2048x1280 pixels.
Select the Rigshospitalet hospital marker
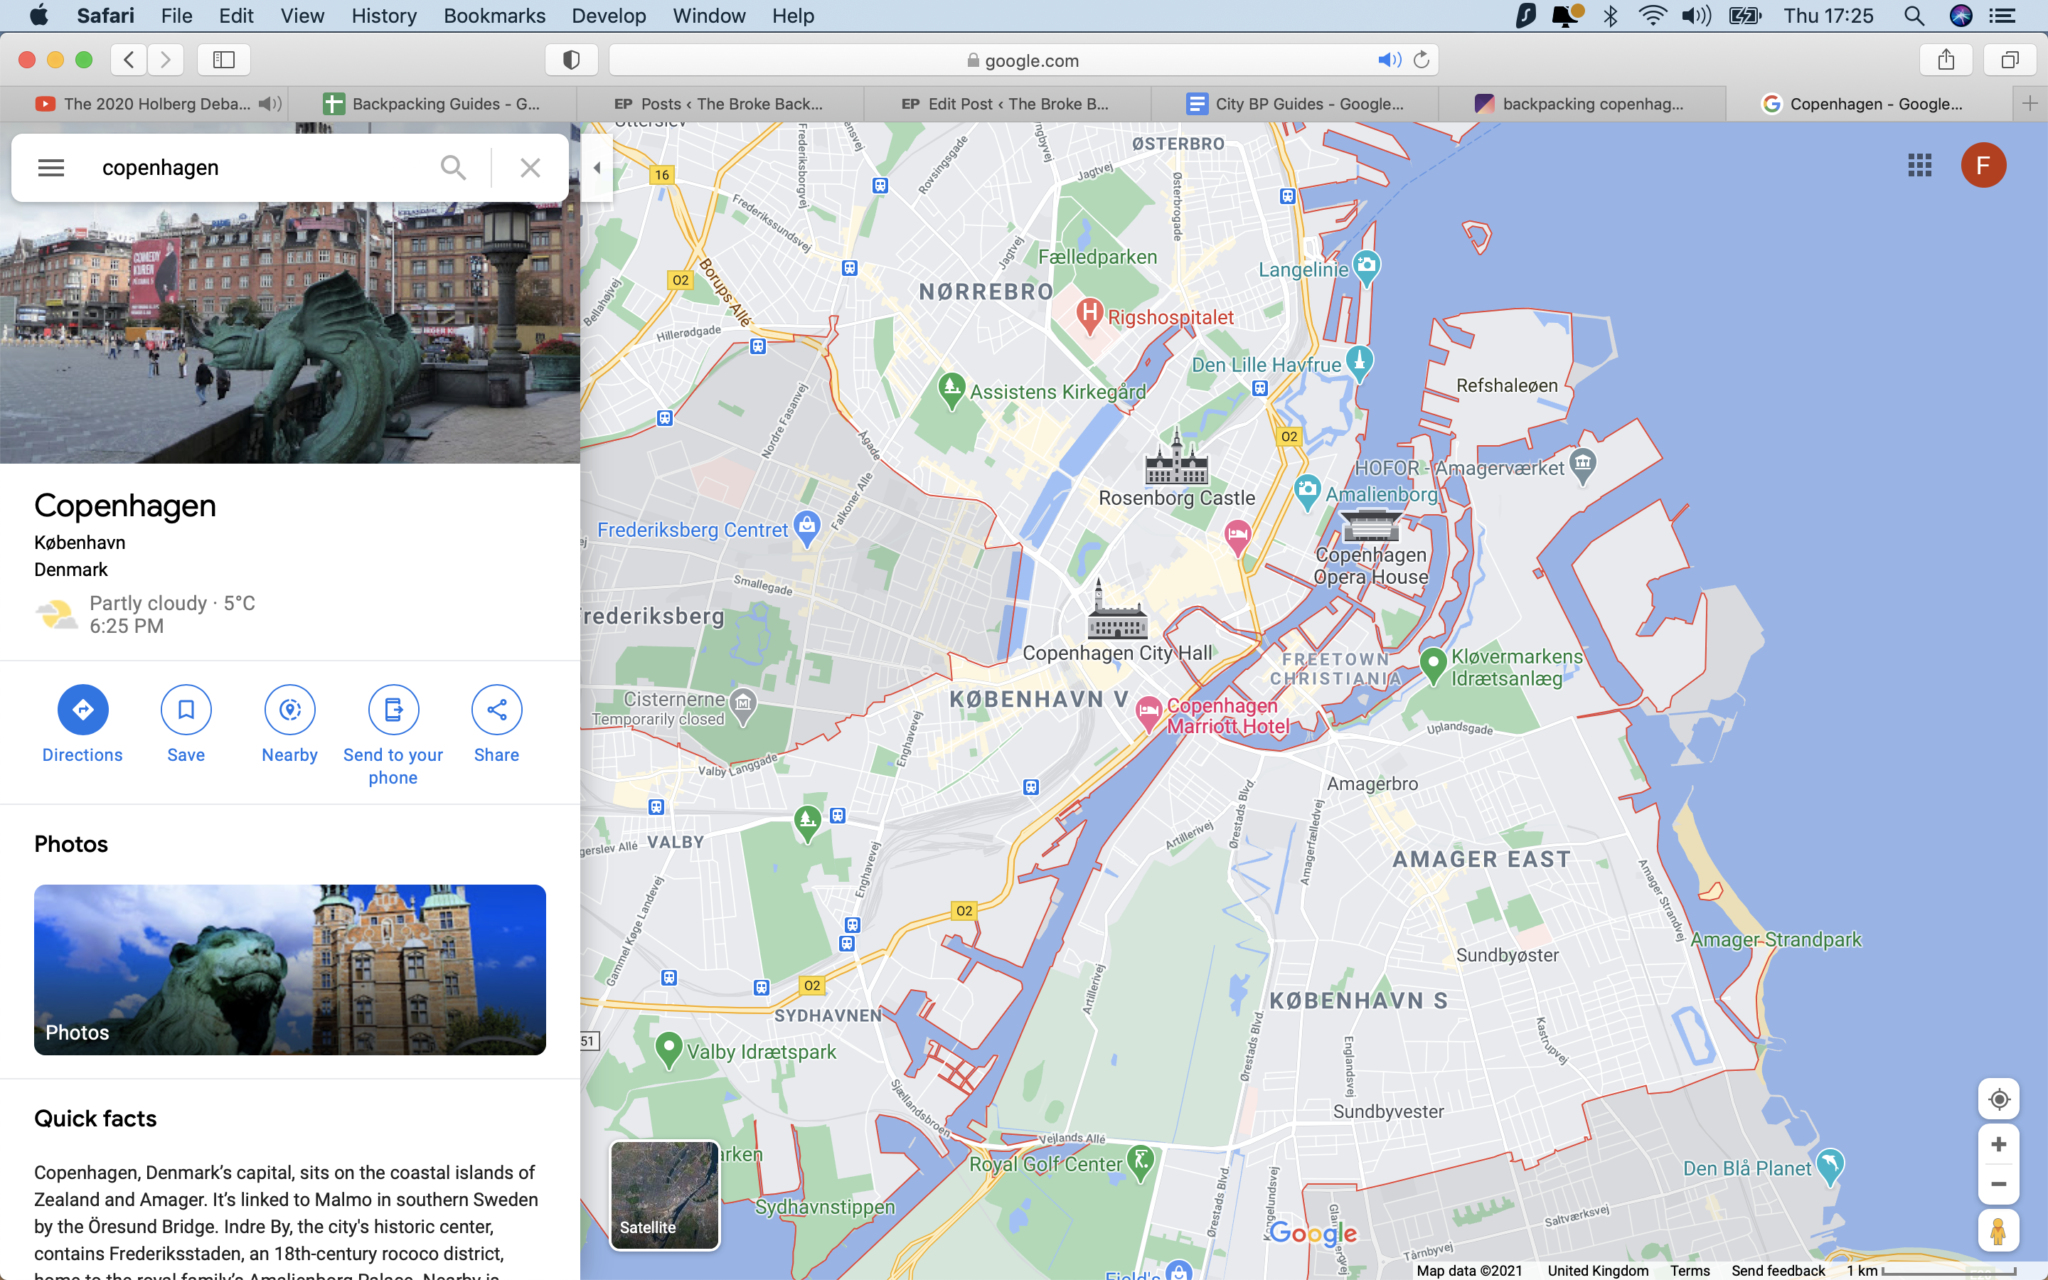coord(1088,315)
